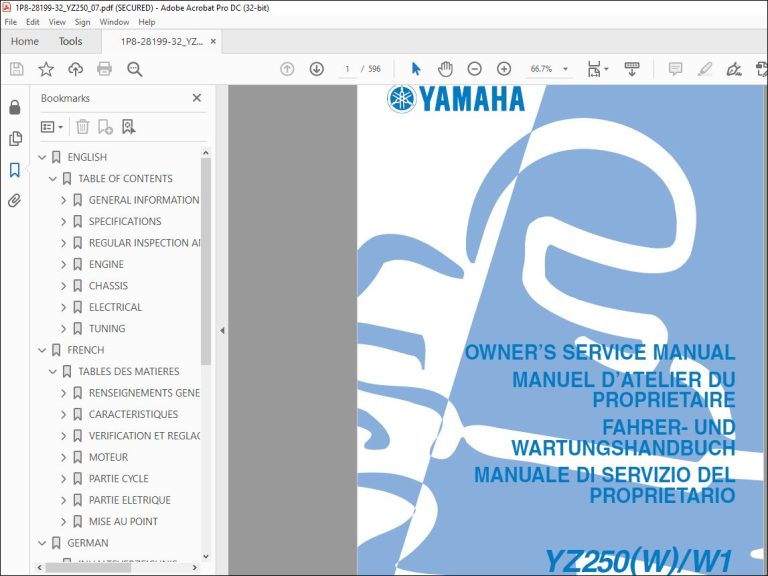This screenshot has height=576, width=768.
Task: Open the Find text magnifier icon
Action: pos(135,69)
